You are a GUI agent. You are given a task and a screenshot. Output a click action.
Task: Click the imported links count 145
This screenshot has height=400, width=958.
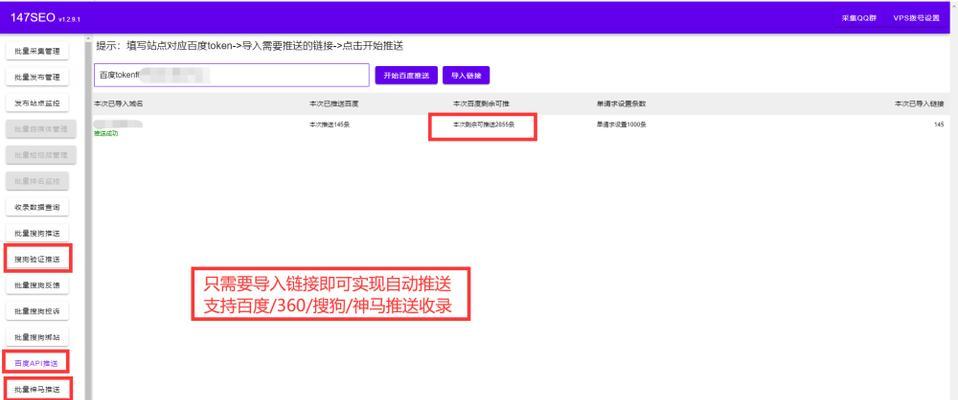tap(939, 125)
